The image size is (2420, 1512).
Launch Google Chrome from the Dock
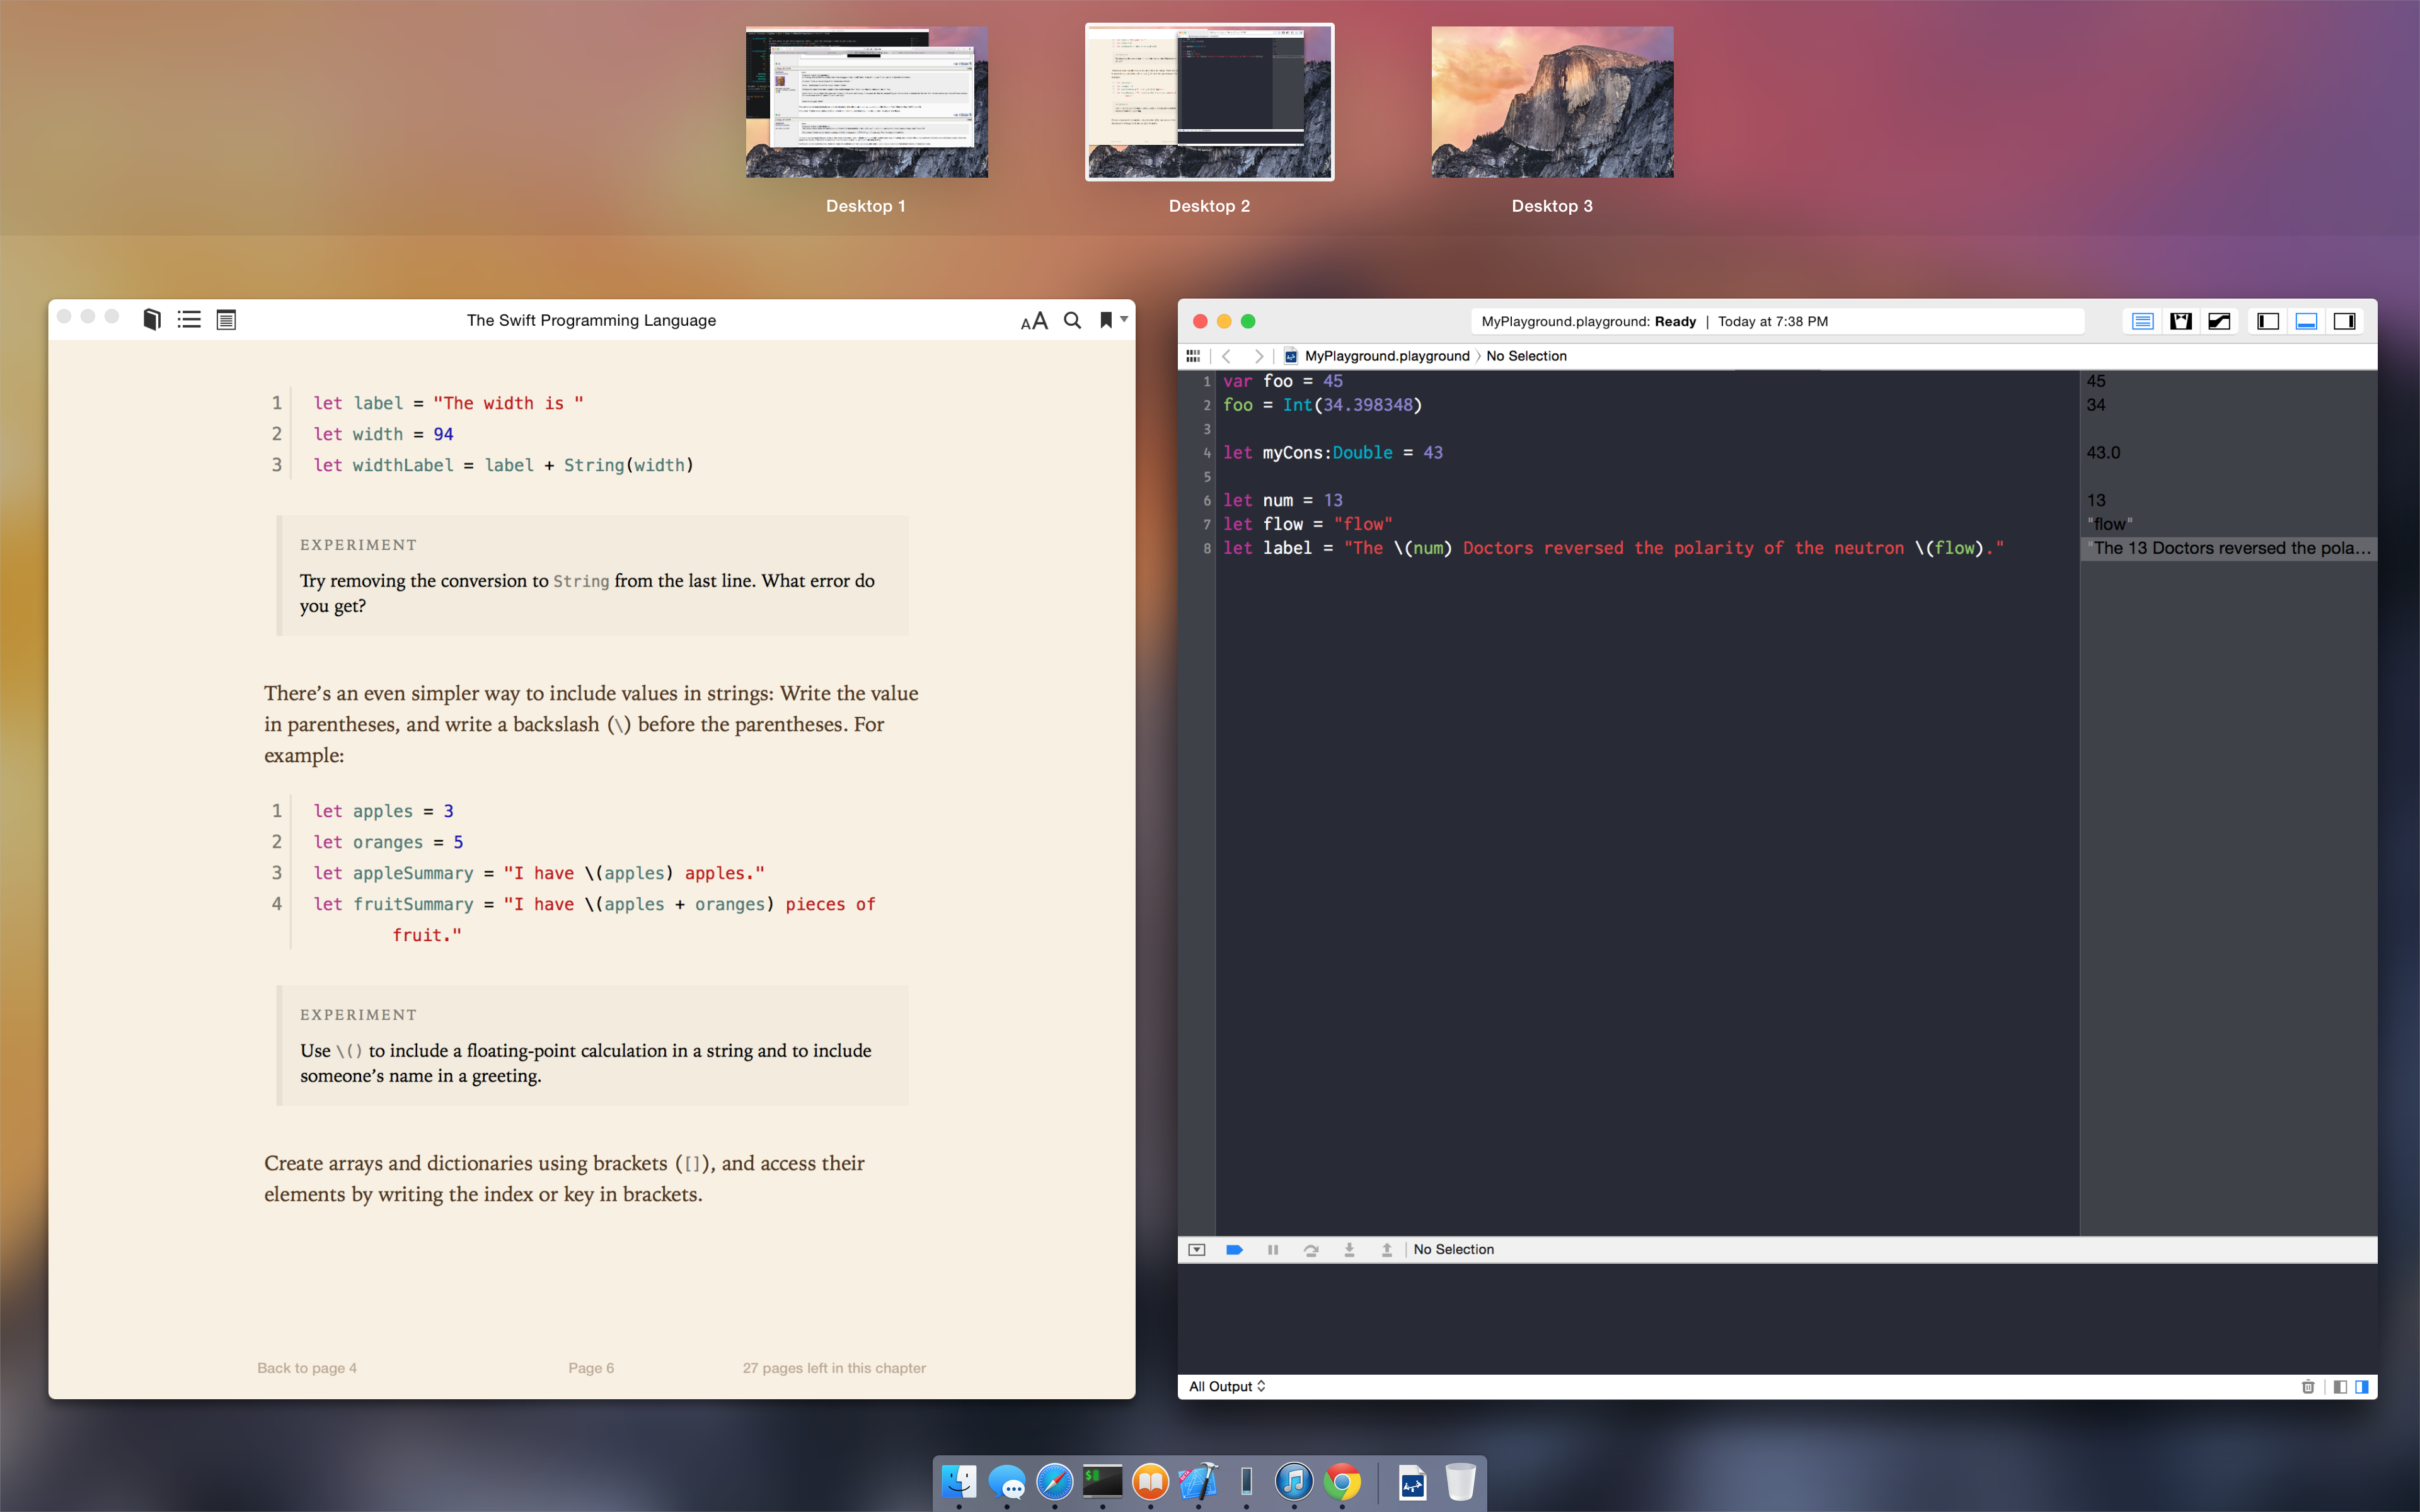point(1342,1481)
